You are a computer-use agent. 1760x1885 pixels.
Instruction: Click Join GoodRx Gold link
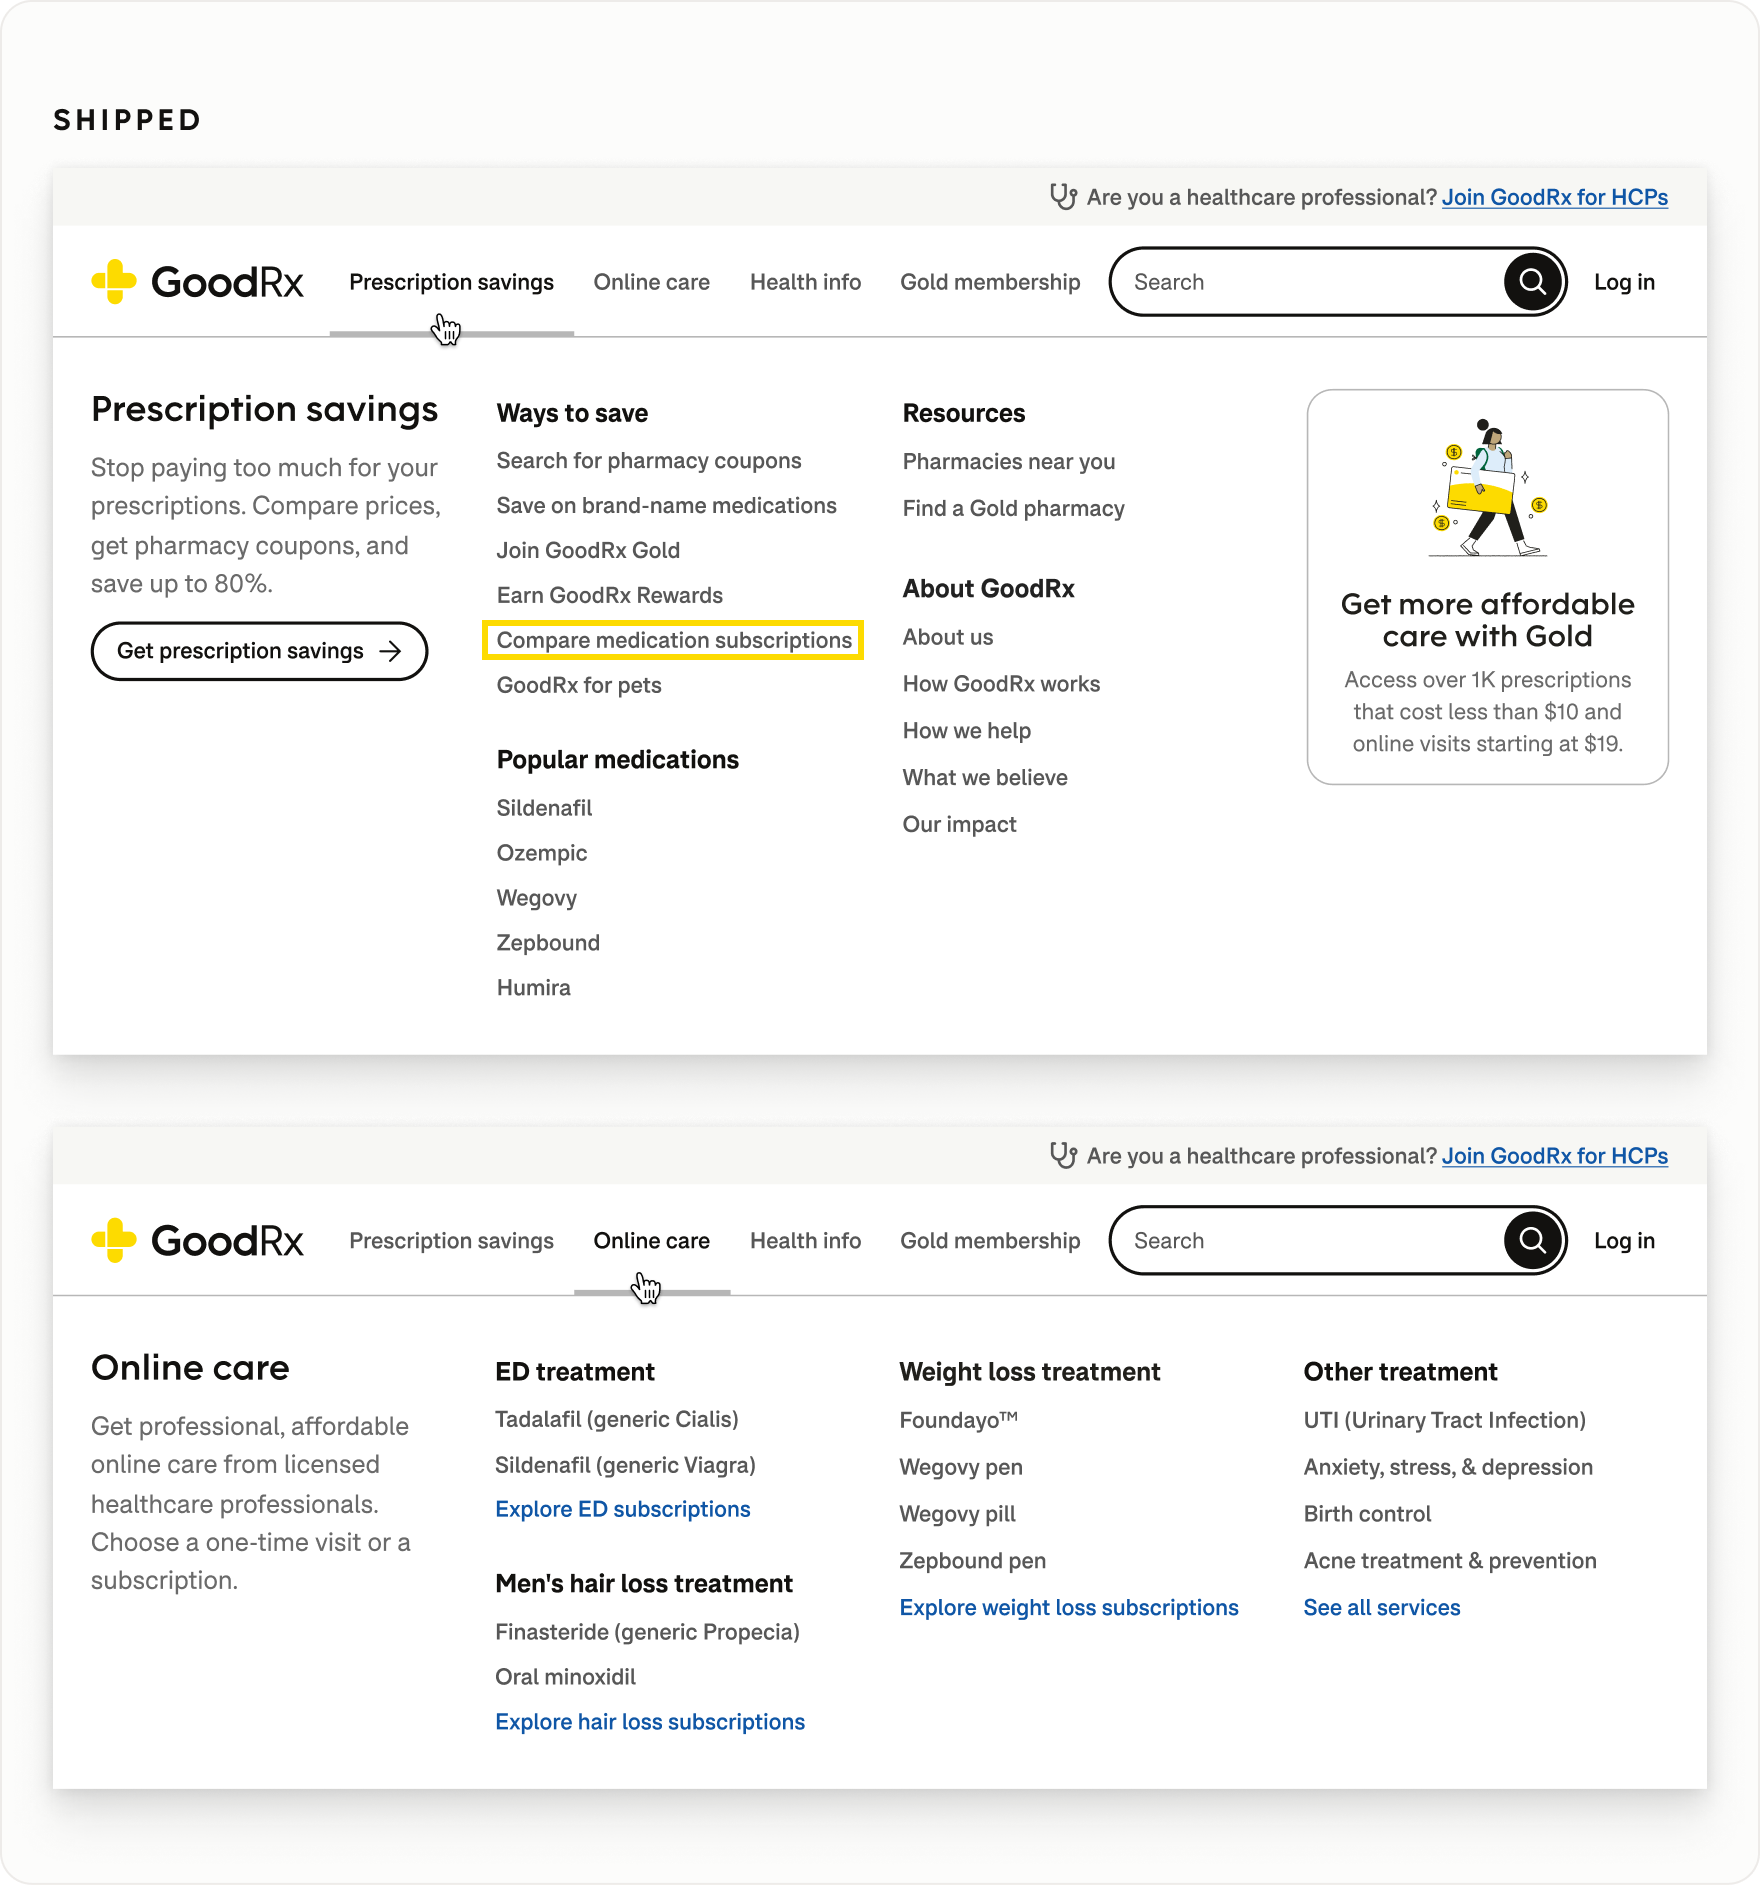coord(588,550)
